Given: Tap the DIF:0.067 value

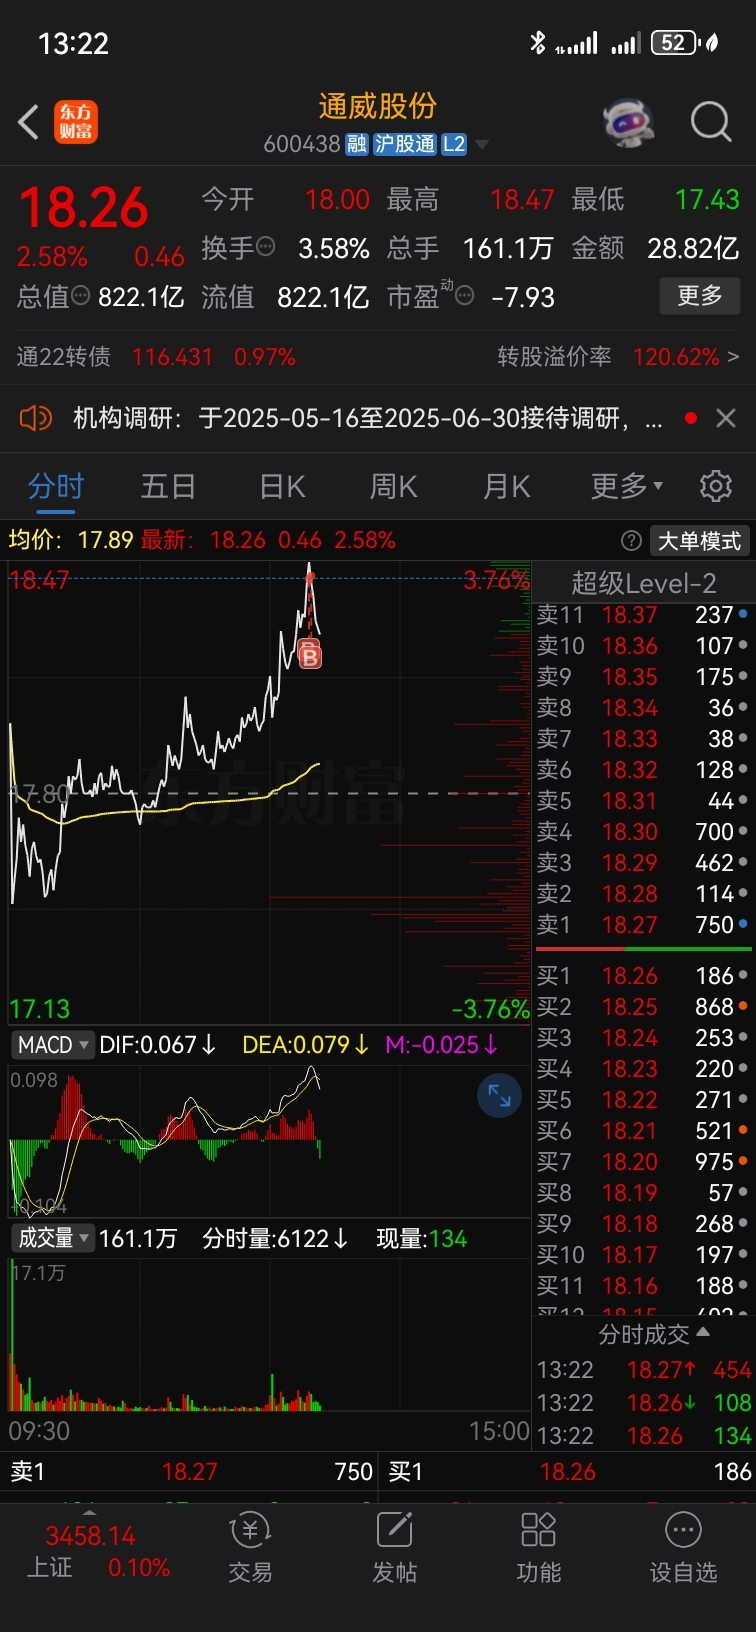Looking at the screenshot, I should coord(158,1045).
